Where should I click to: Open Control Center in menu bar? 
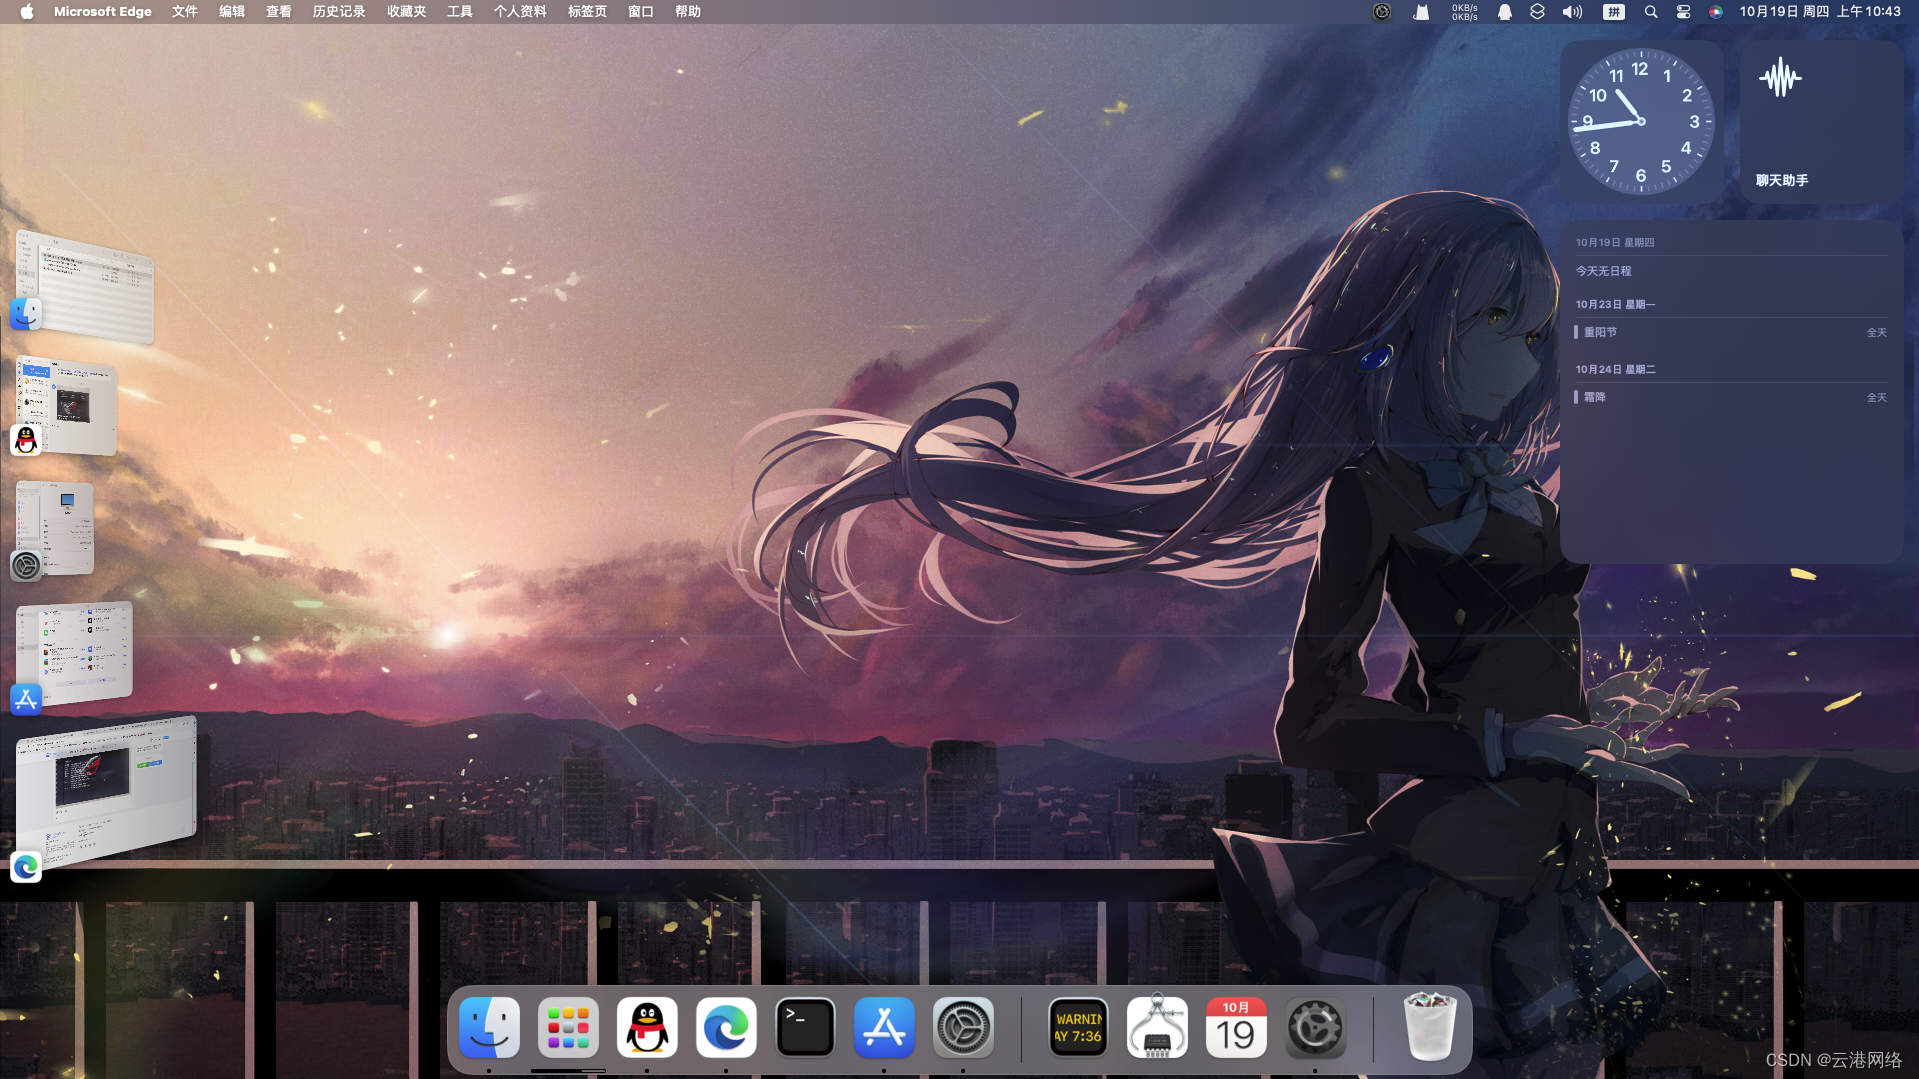click(x=1683, y=12)
